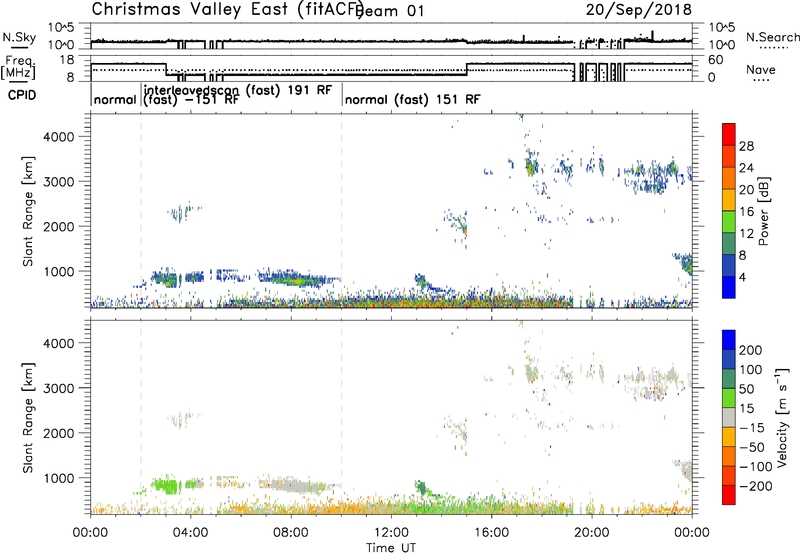
Task: Select the Beam 01 label
Action: (x=390, y=11)
